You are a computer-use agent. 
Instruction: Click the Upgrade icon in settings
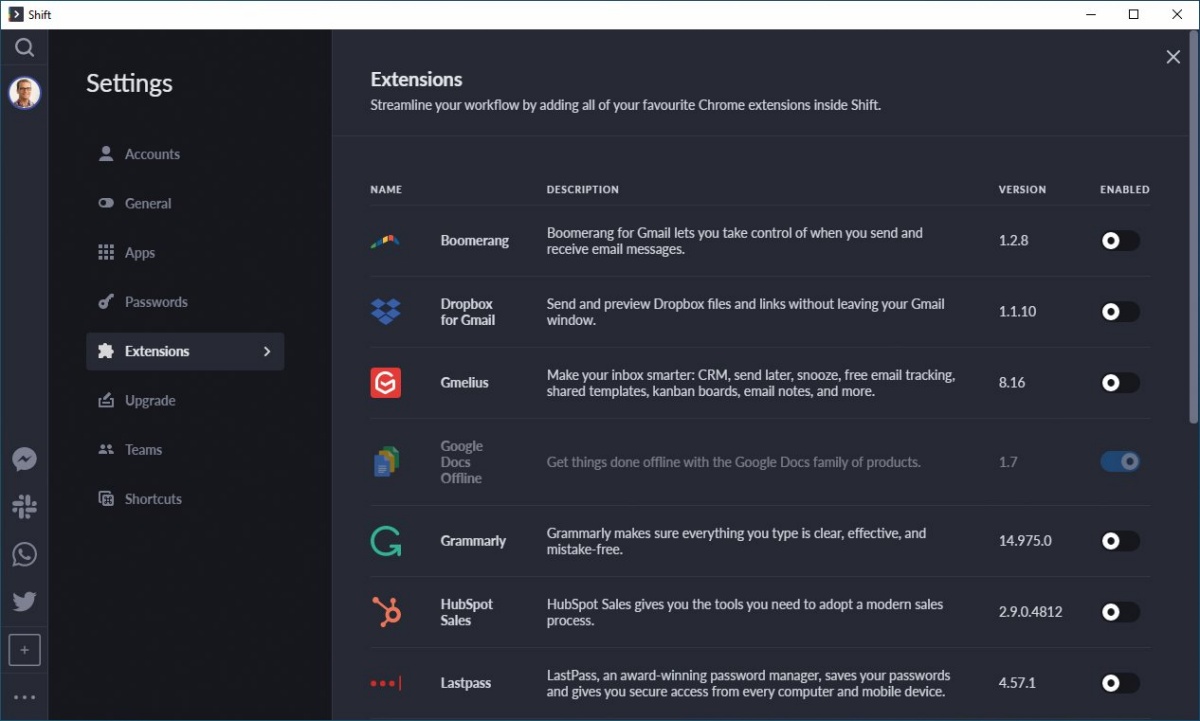coord(106,400)
